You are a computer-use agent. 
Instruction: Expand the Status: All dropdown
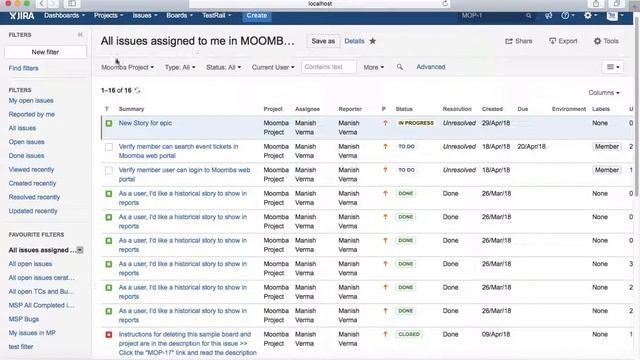pos(223,67)
